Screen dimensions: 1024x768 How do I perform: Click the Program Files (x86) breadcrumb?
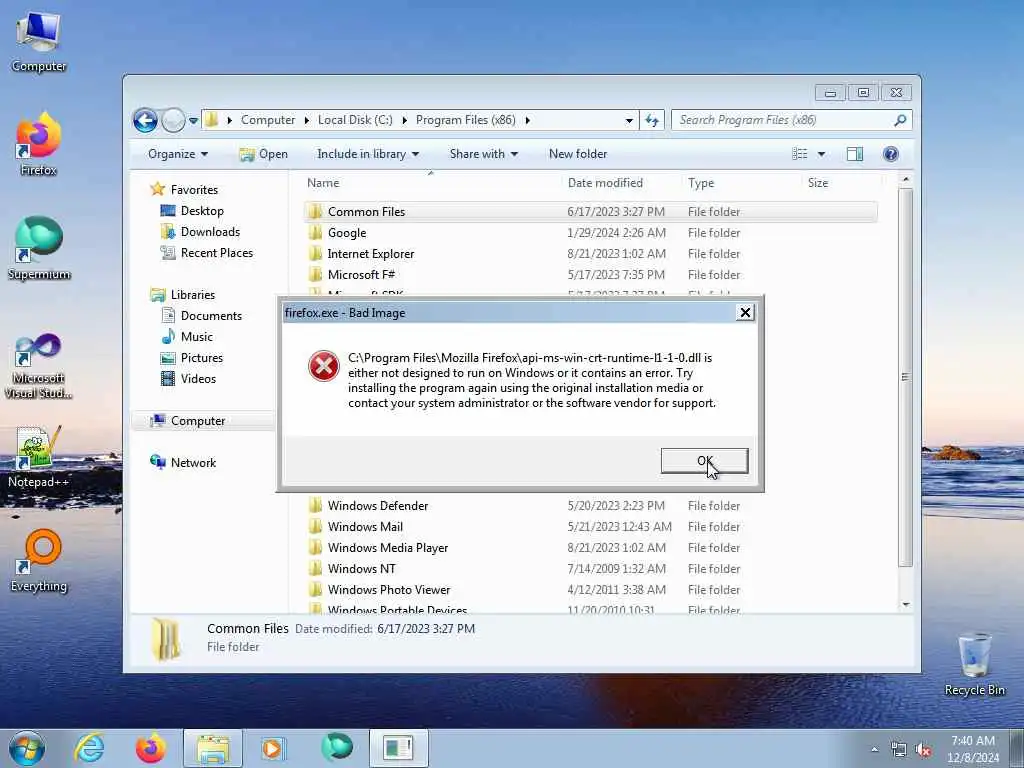tap(466, 120)
